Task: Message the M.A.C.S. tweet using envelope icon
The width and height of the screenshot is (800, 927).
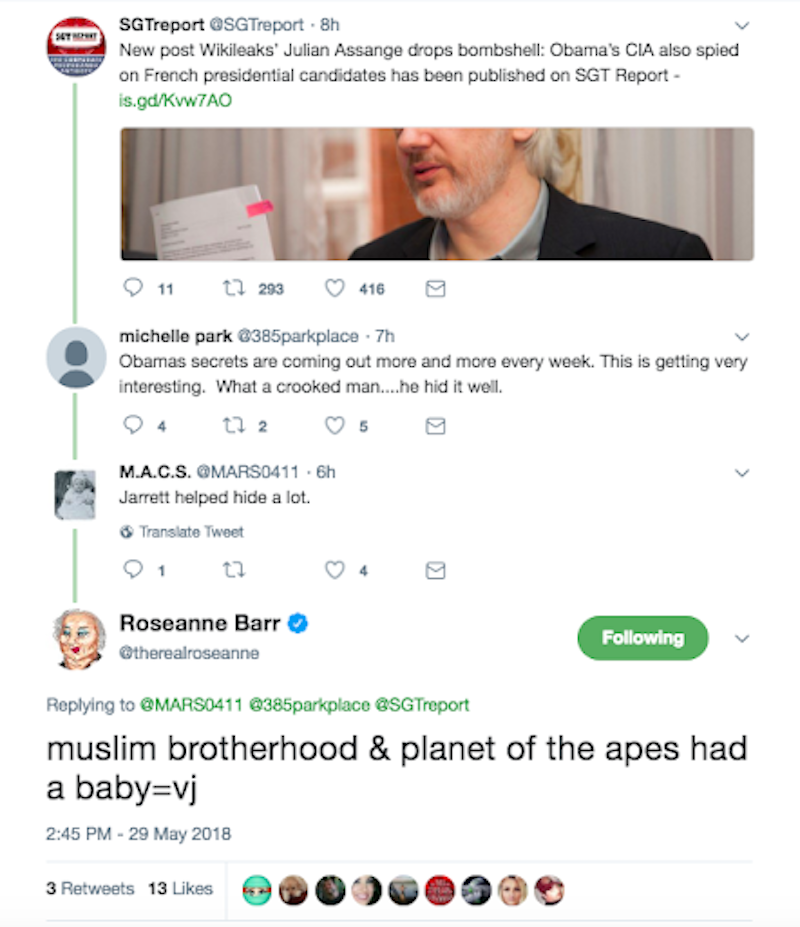Action: point(435,571)
